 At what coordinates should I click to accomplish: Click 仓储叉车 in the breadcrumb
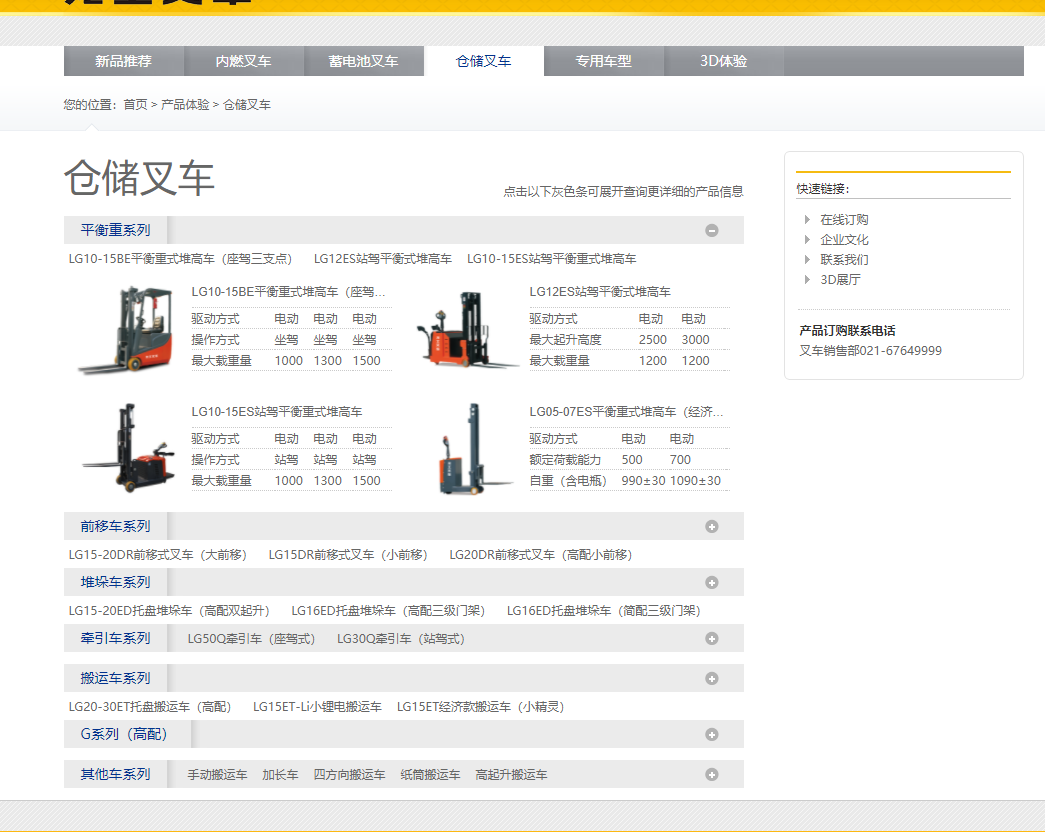tap(247, 105)
